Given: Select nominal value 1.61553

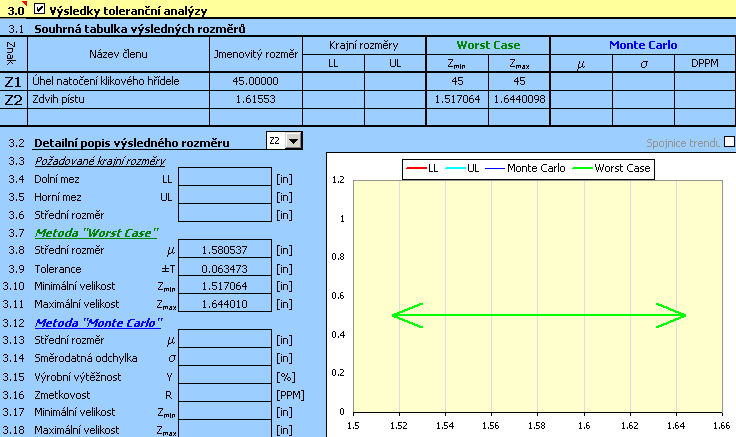Looking at the screenshot, I should [x=256, y=100].
